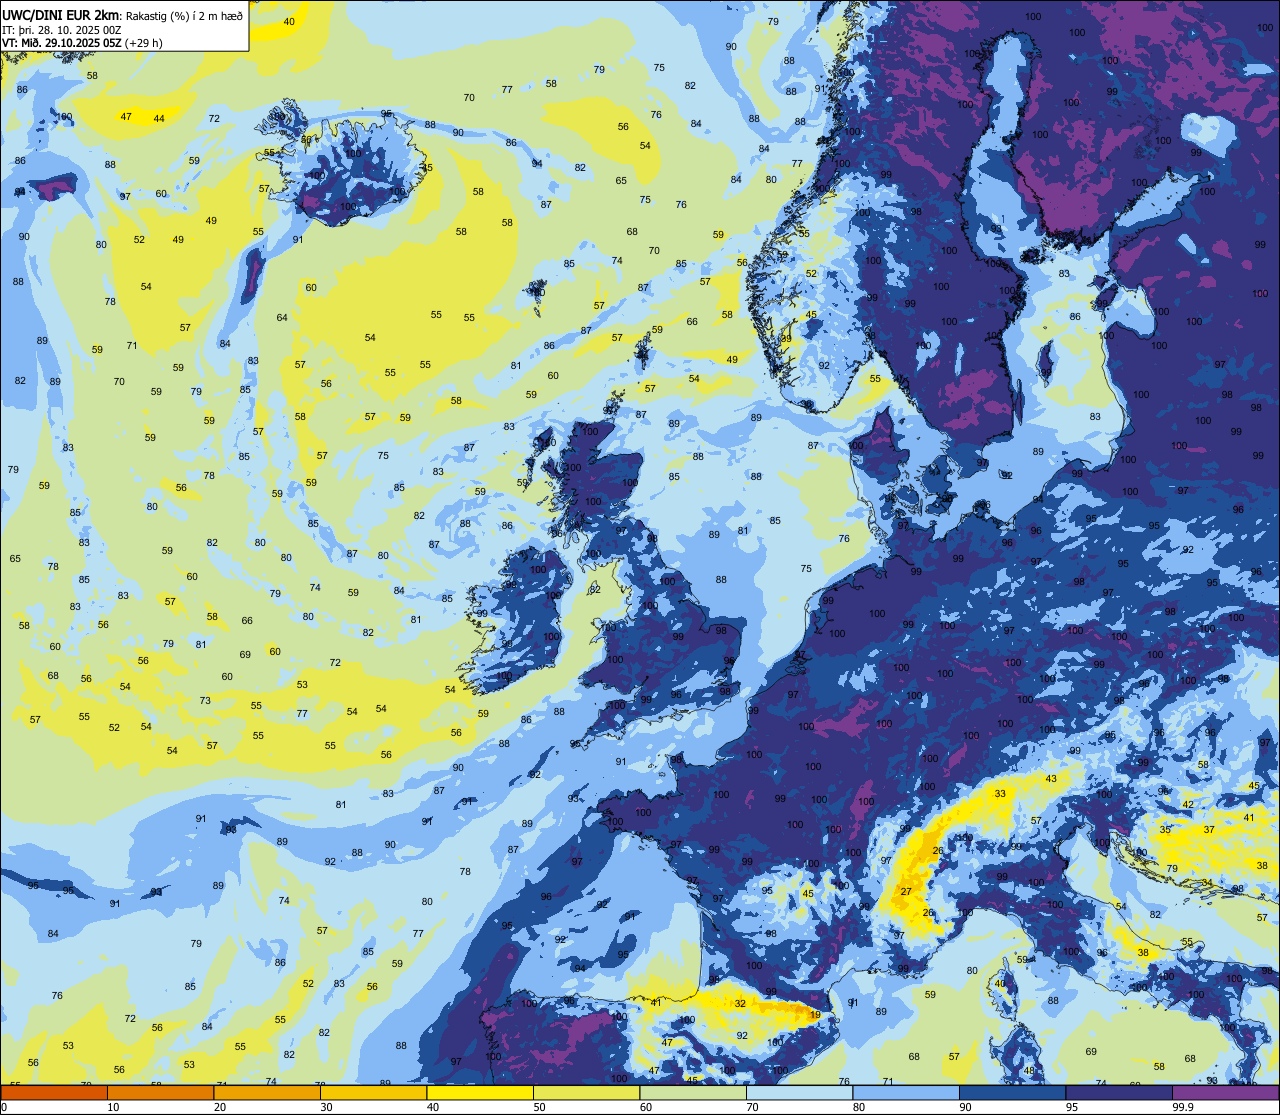Click the 'Rakastig (%) í 2 m hæð' label

183,14
